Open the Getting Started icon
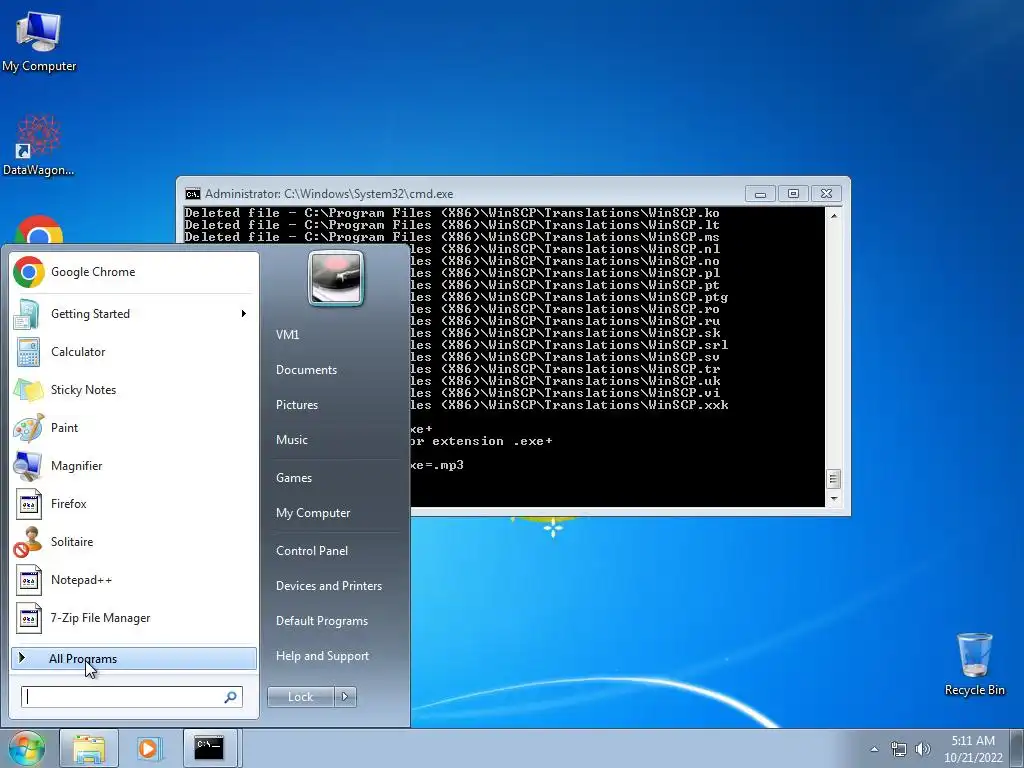This screenshot has height=768, width=1024. 29,314
